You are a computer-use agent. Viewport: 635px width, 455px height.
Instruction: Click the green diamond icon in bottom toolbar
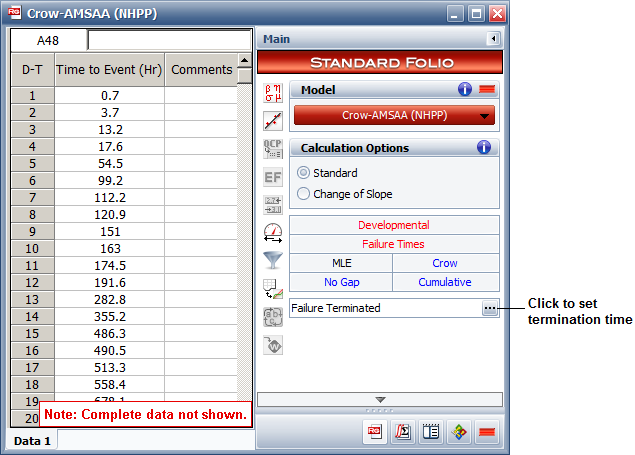coord(459,433)
